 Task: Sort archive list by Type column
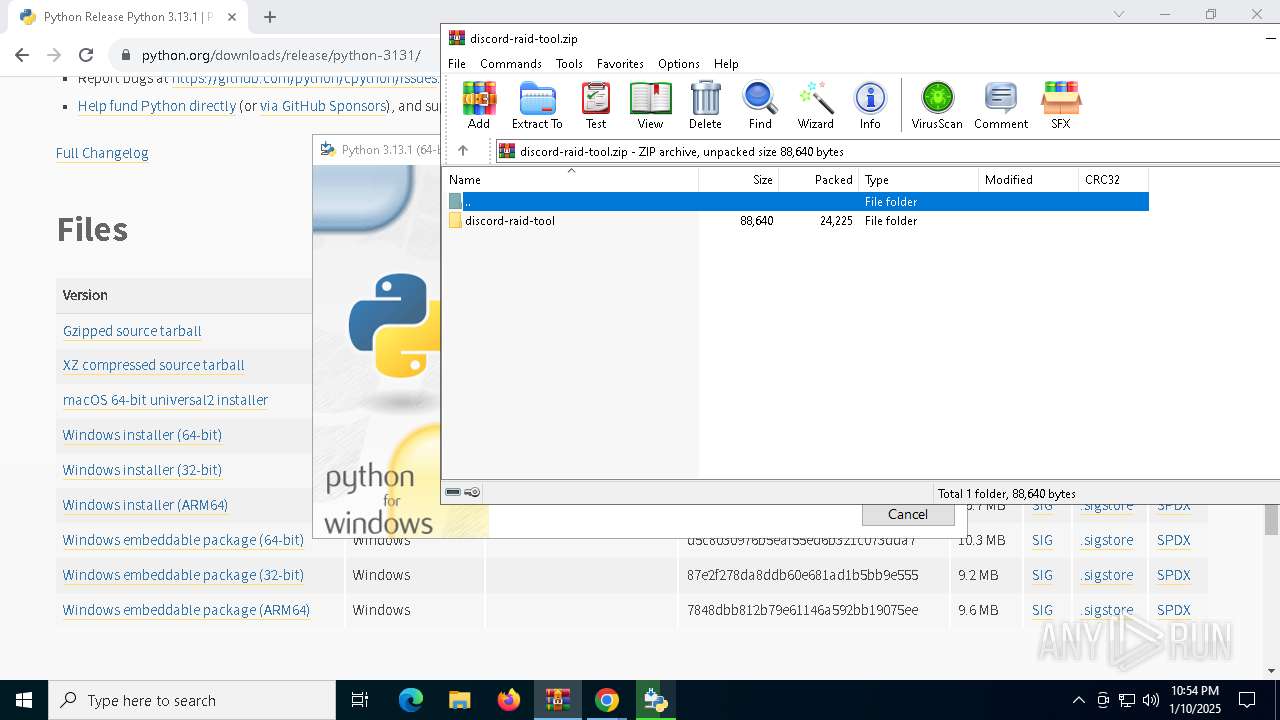pyautogui.click(x=919, y=180)
